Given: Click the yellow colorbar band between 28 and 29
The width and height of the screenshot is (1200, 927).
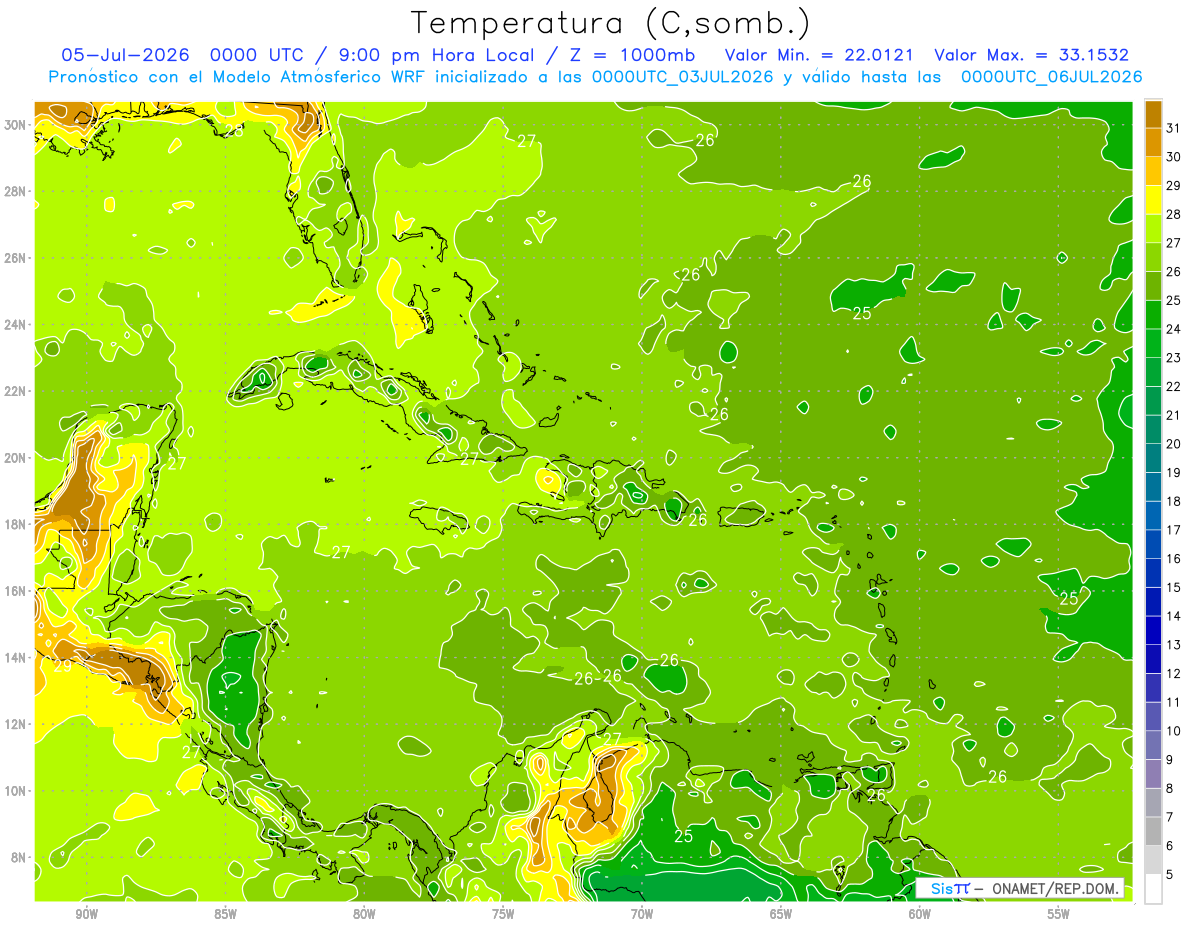Looking at the screenshot, I should (1153, 199).
